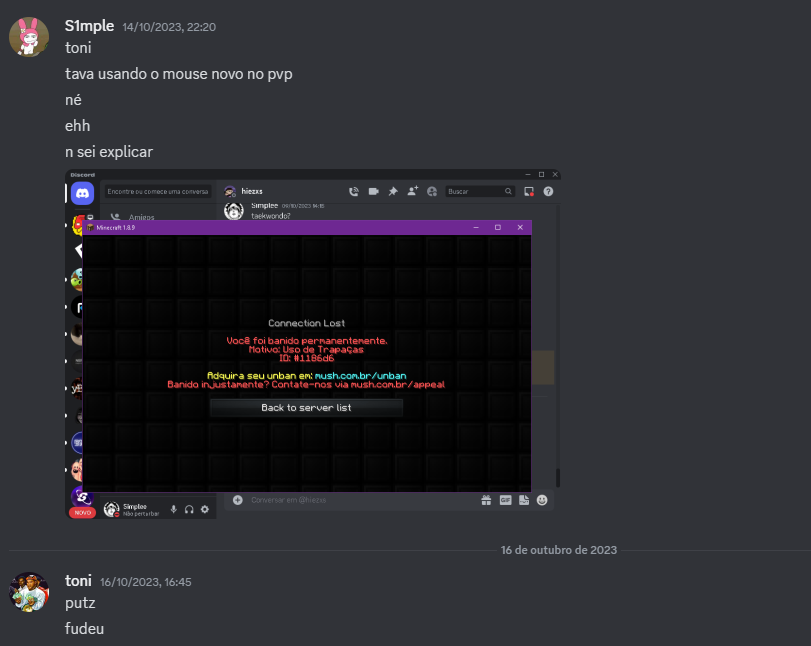
Task: Open the sticker picker icon
Action: [x=524, y=500]
